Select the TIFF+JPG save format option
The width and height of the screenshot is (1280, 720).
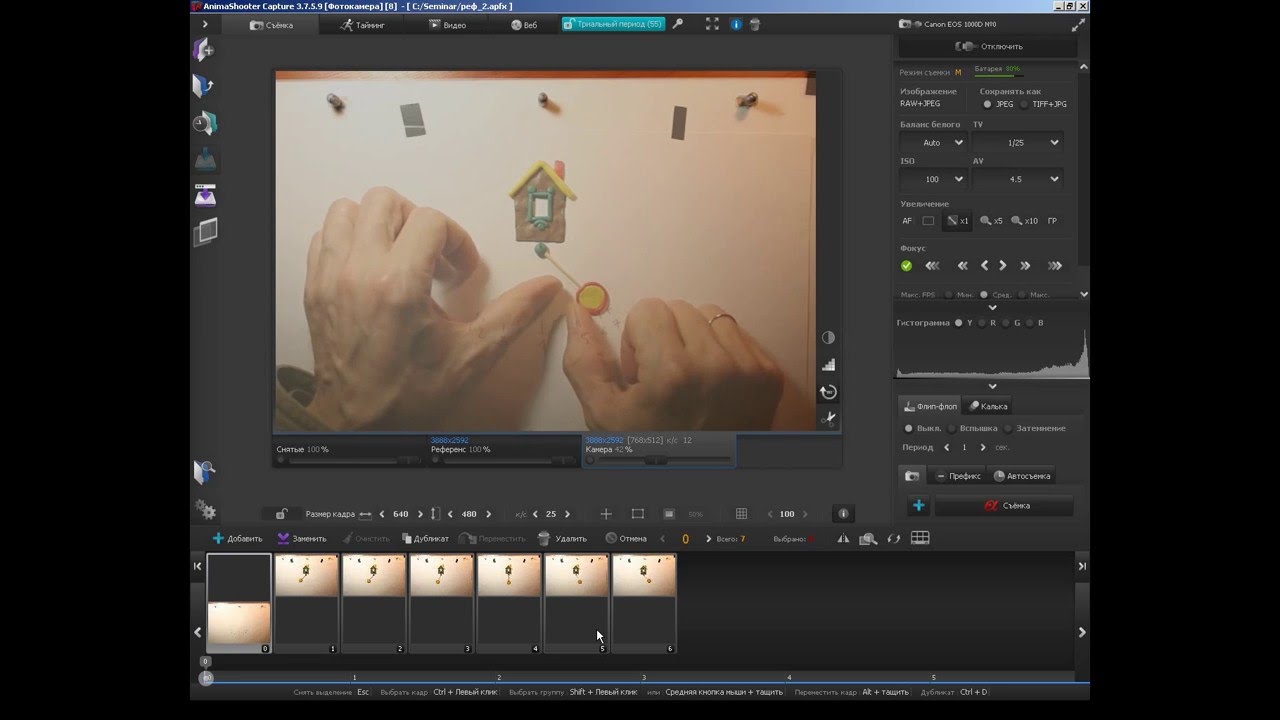(x=1025, y=104)
